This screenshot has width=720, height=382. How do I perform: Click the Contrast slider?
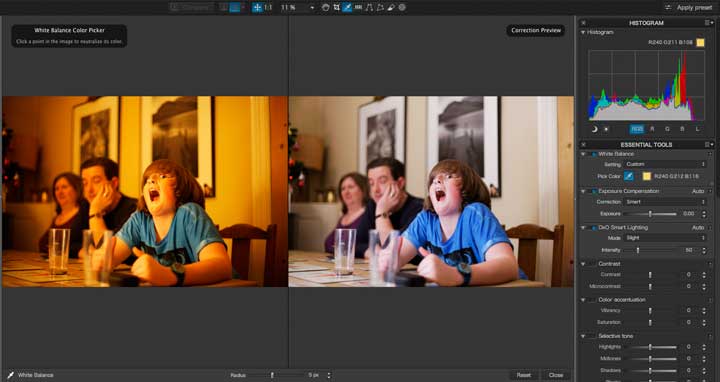[x=650, y=275]
